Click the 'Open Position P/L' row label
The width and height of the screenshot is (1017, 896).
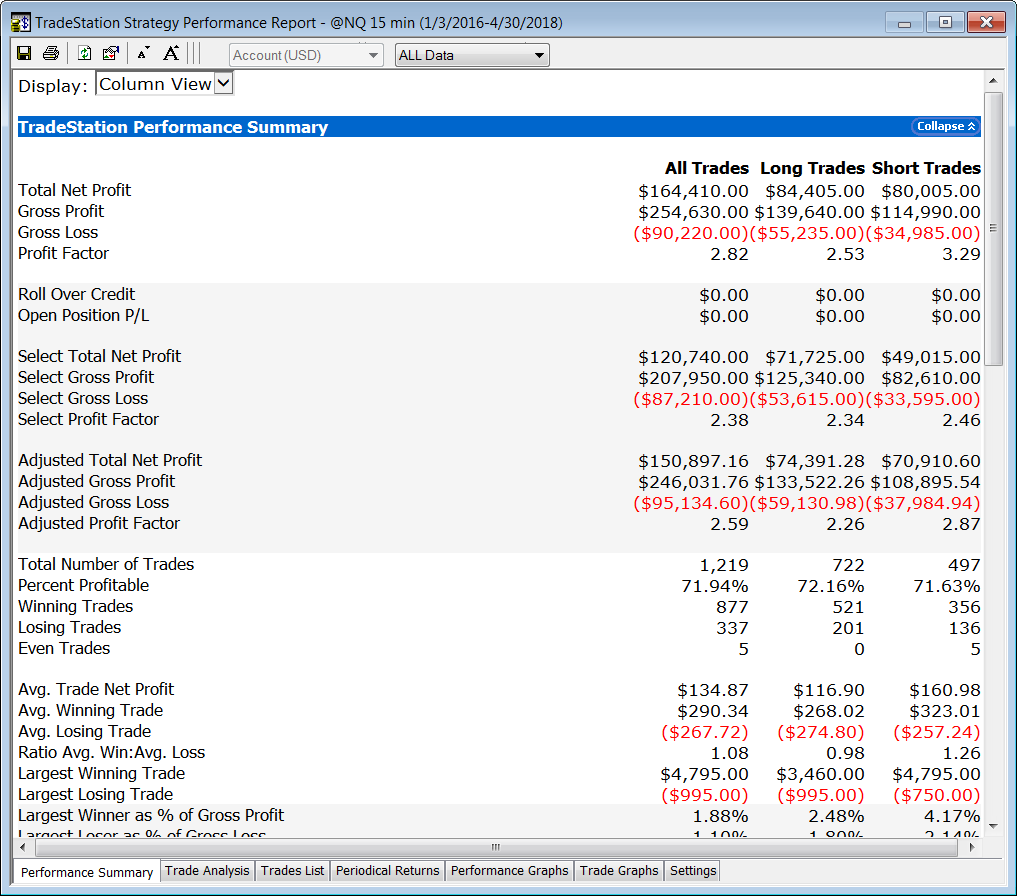coord(84,315)
